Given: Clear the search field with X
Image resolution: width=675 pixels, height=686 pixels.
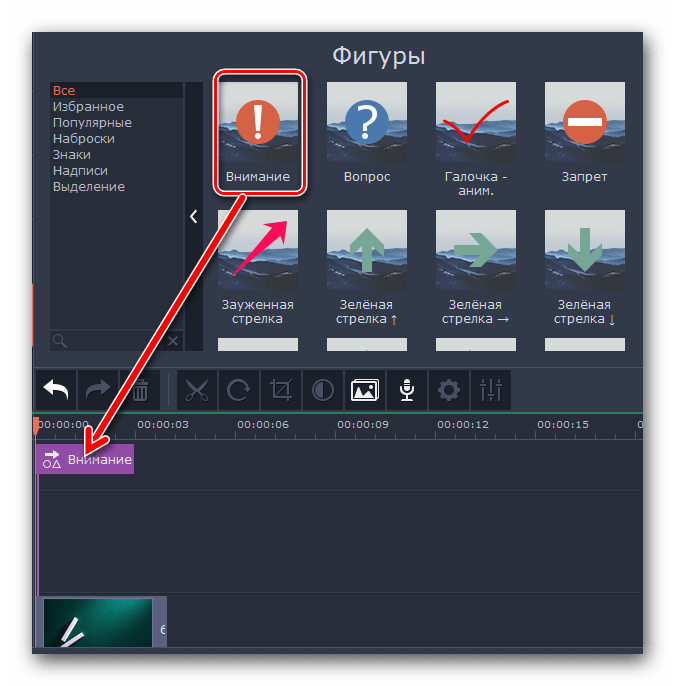Looking at the screenshot, I should 173,341.
